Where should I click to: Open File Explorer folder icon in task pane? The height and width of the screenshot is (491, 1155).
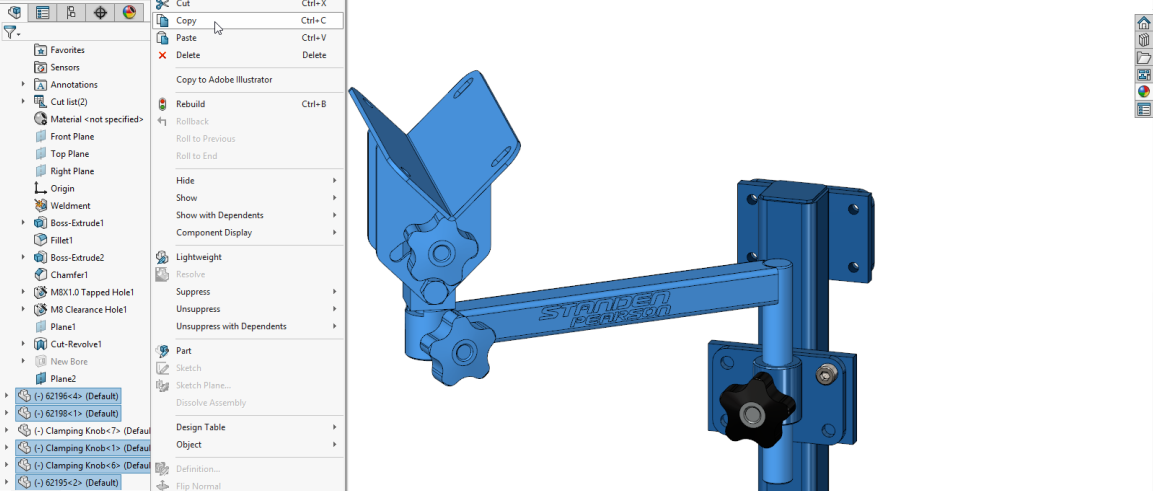(x=1144, y=57)
